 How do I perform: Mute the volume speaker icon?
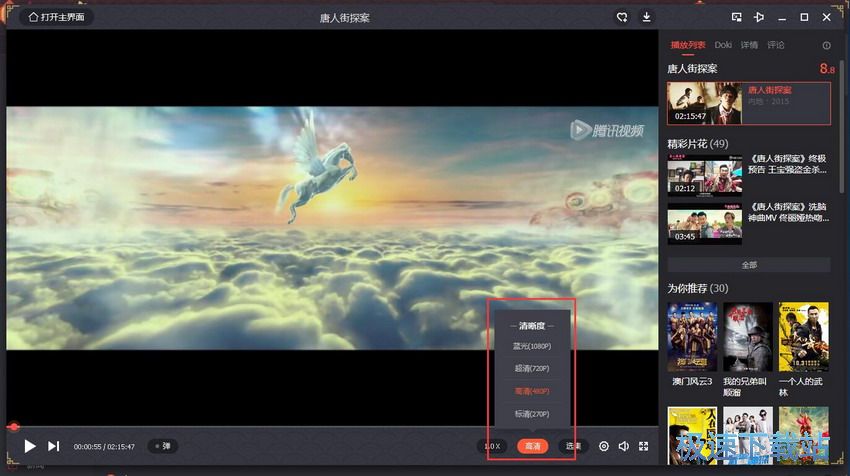tap(623, 446)
